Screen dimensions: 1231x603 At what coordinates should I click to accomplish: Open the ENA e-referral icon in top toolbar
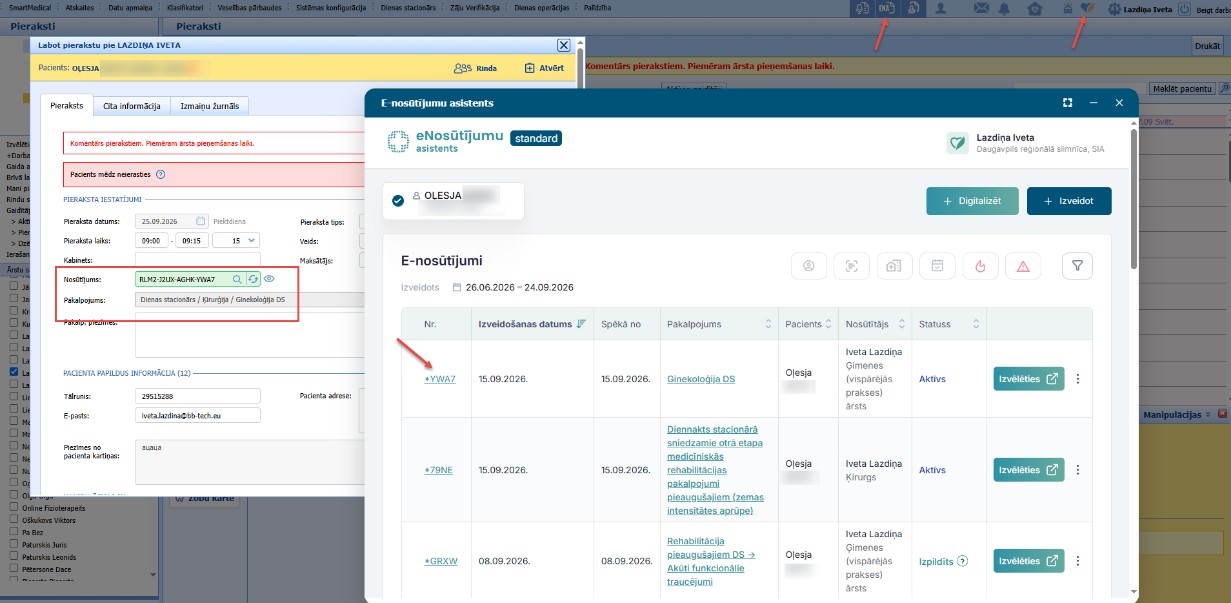pos(886,8)
